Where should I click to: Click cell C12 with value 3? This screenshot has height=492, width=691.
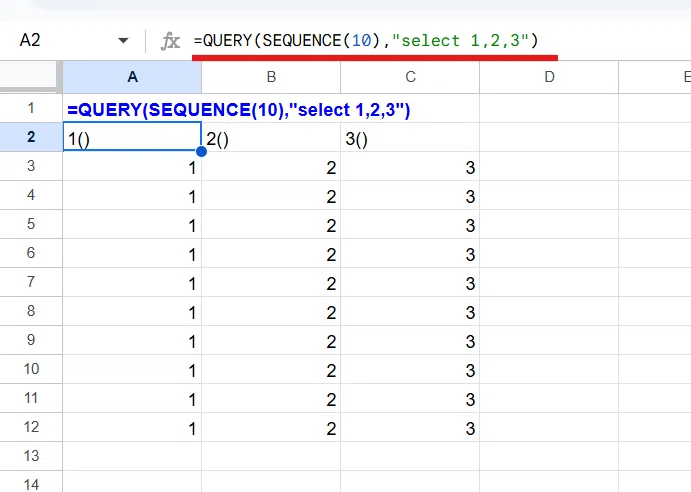pyautogui.click(x=410, y=427)
